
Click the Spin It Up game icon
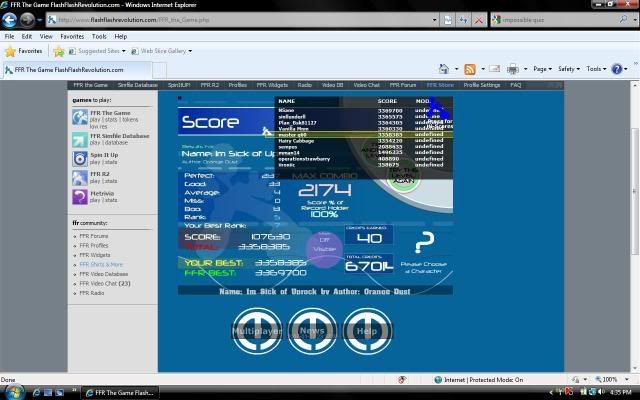coord(79,158)
